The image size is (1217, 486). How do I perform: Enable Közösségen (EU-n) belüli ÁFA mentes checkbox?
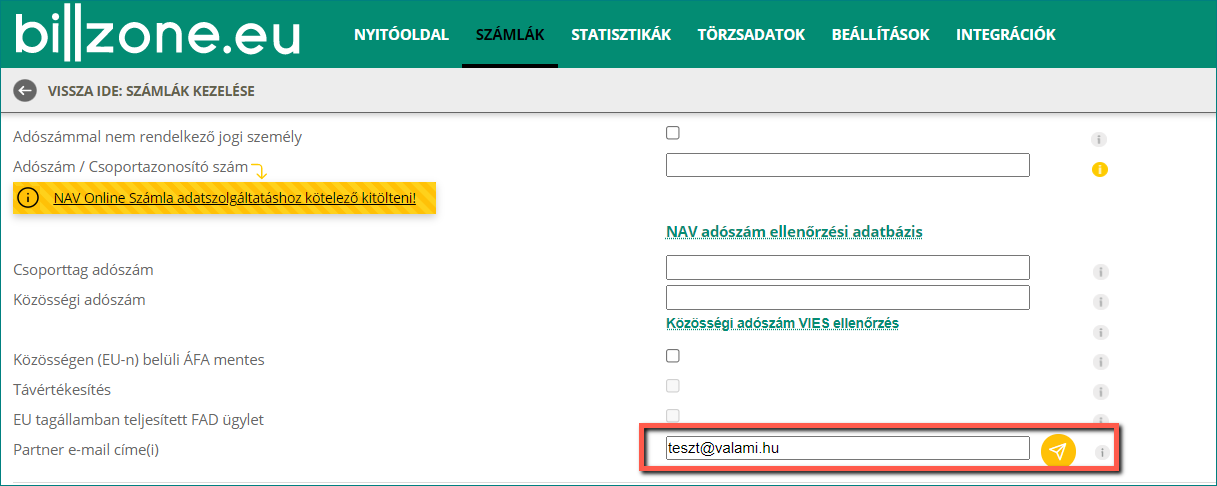(673, 355)
